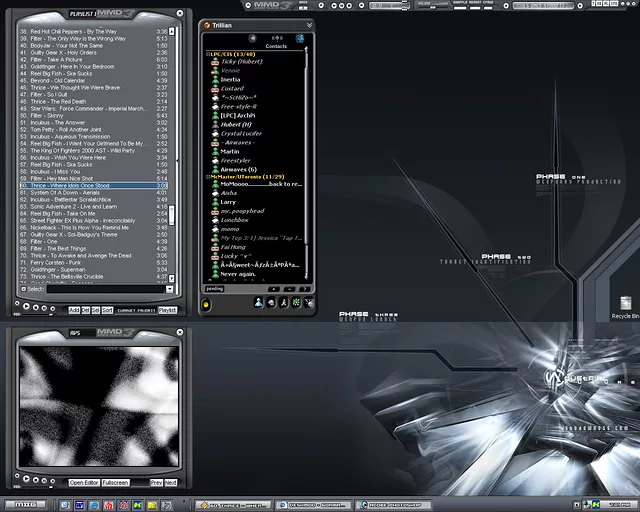Select contact 'Never again.' in Trillian
Viewport: 640px width, 512px height.
pos(238,274)
